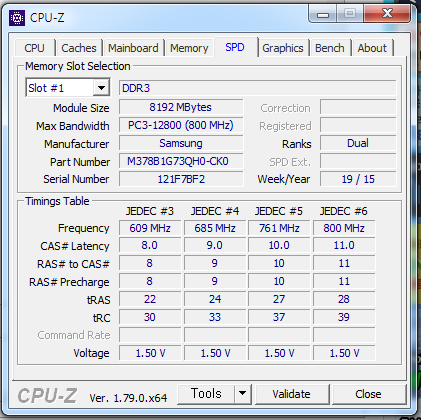Click CAS# Latency value 8.0
This screenshot has height=420, width=421.
coord(150,245)
